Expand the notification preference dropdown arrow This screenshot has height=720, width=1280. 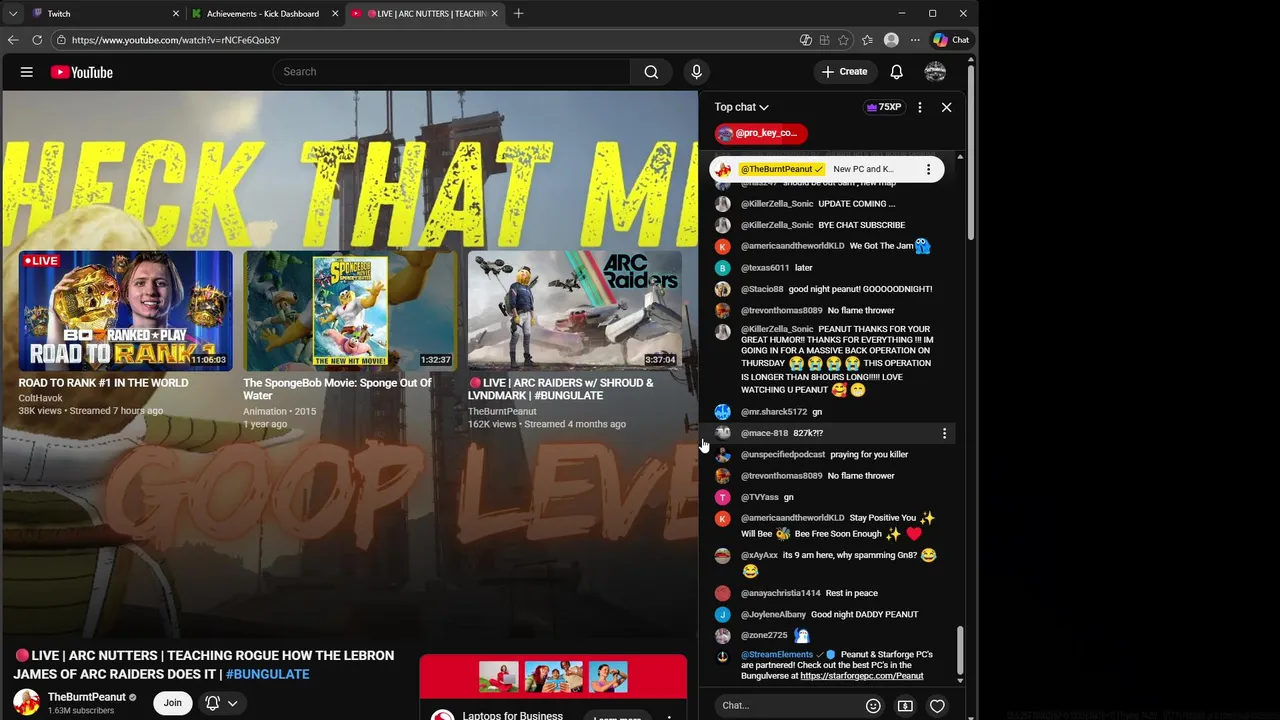(x=232, y=703)
